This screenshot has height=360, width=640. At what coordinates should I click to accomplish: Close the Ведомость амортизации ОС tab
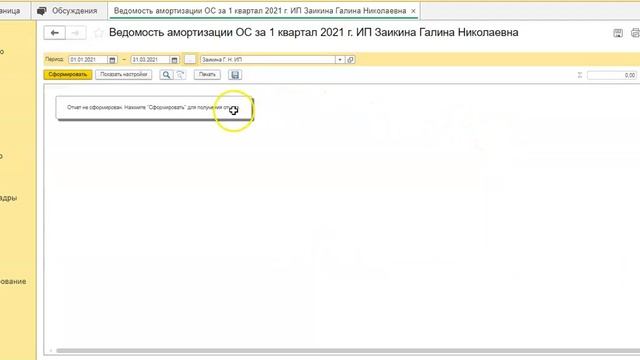click(x=413, y=11)
